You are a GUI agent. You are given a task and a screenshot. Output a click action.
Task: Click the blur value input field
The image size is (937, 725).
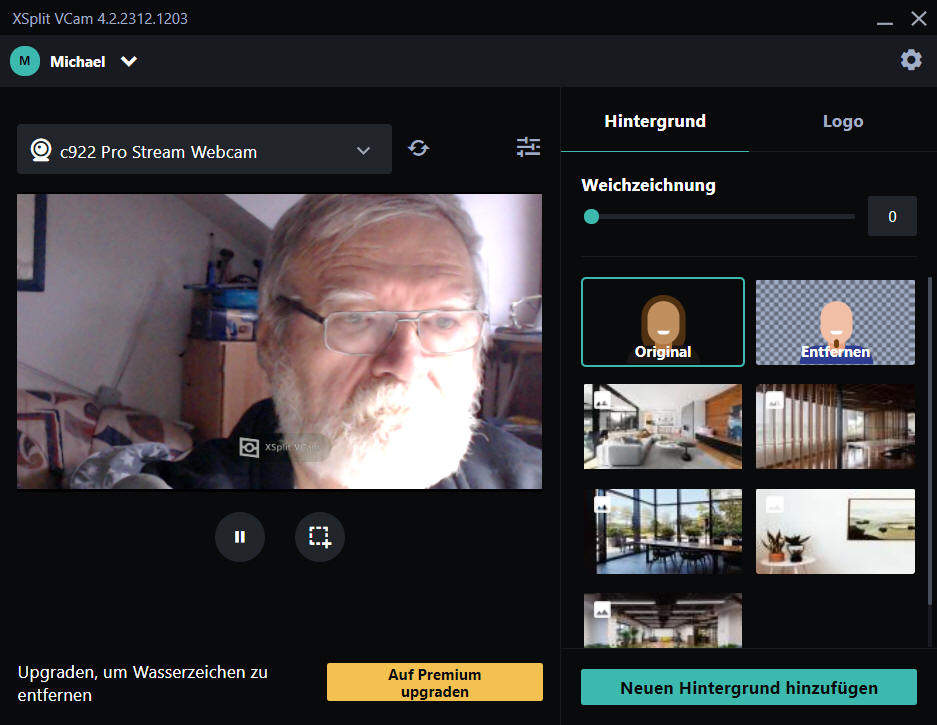tap(891, 216)
